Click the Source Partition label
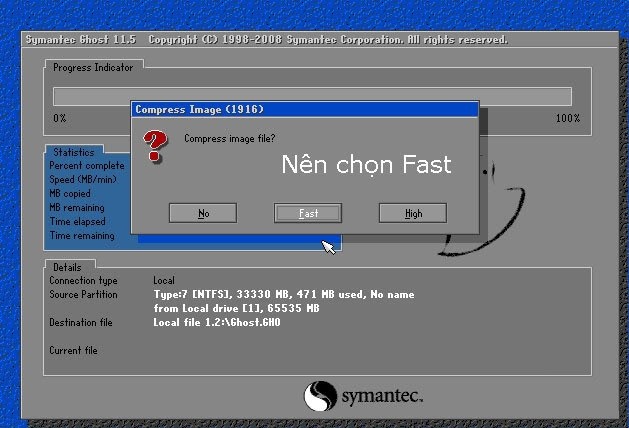This screenshot has height=428, width=629. point(83,295)
